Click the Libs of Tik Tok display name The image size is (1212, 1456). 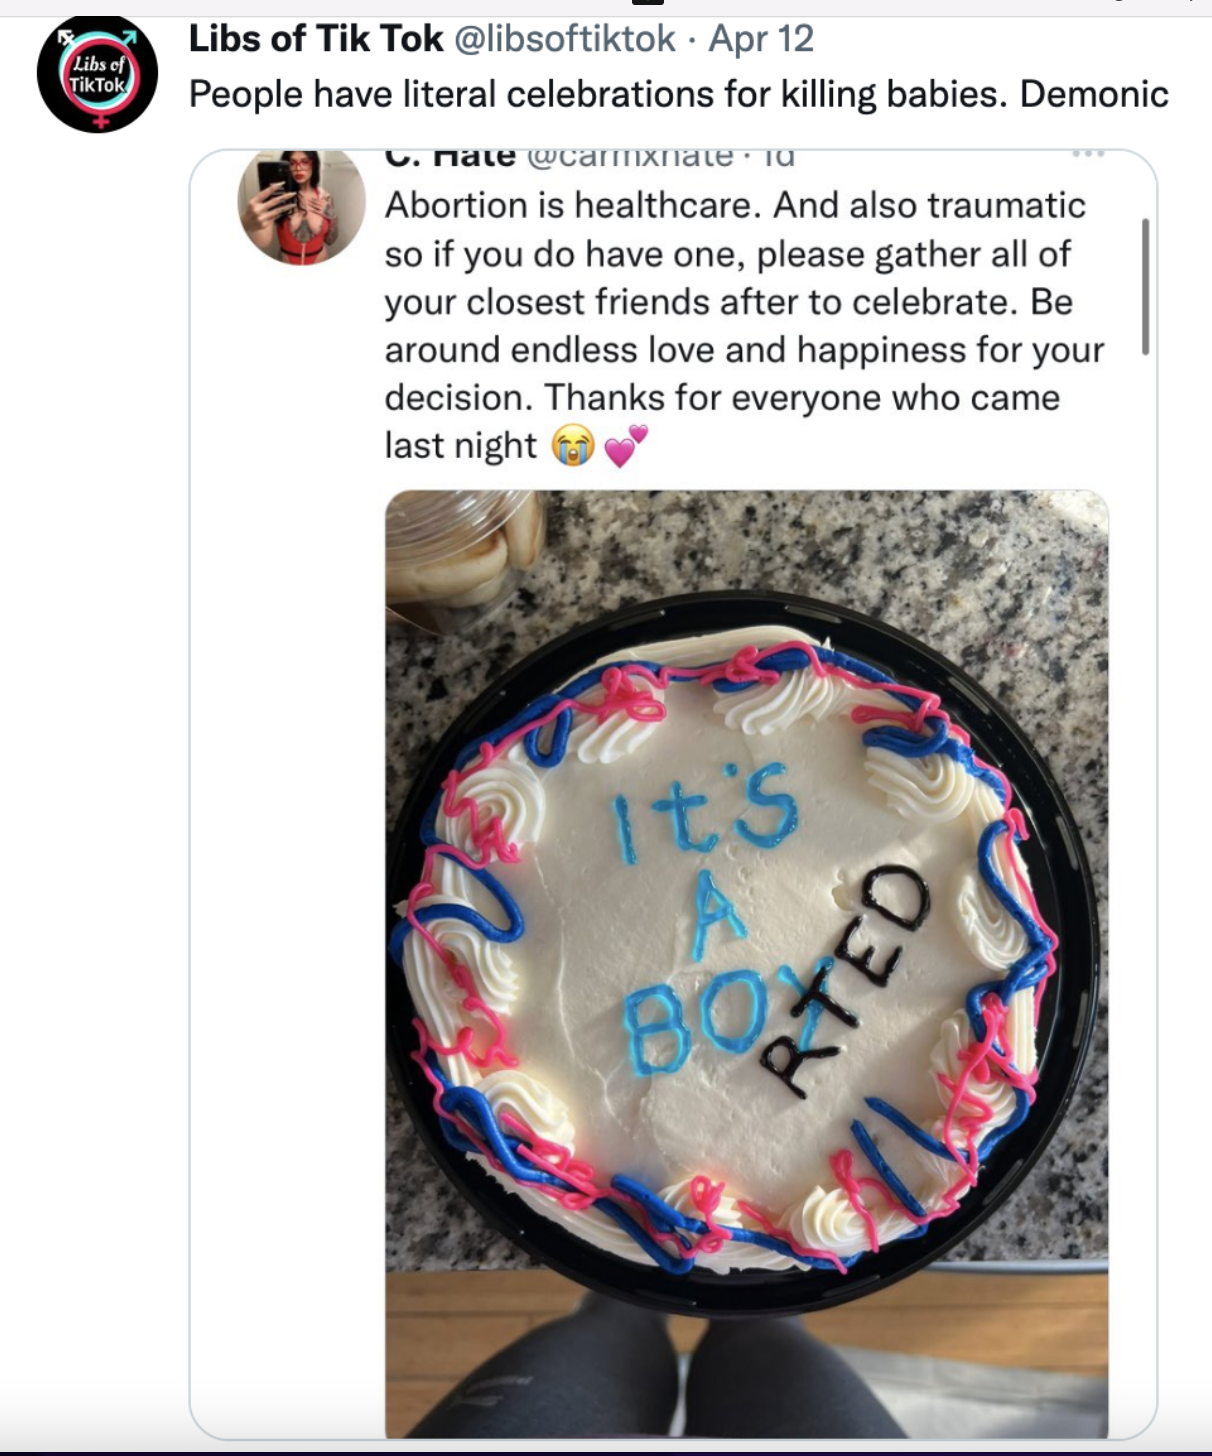tap(316, 39)
